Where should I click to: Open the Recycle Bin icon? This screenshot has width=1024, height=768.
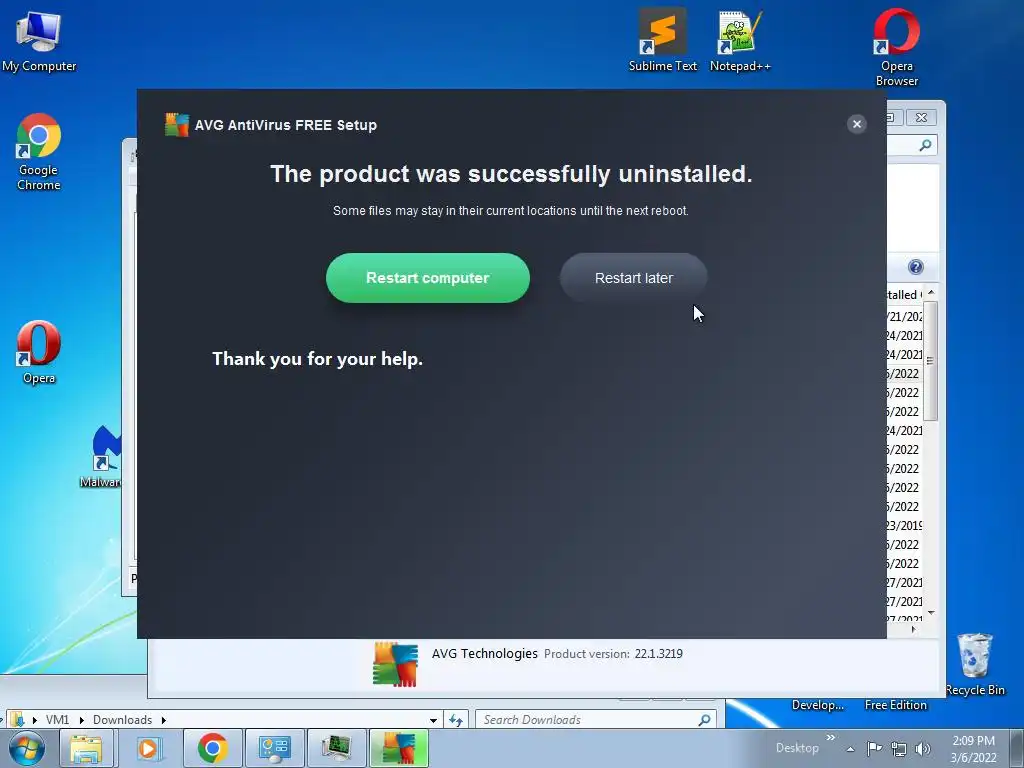[x=975, y=664]
